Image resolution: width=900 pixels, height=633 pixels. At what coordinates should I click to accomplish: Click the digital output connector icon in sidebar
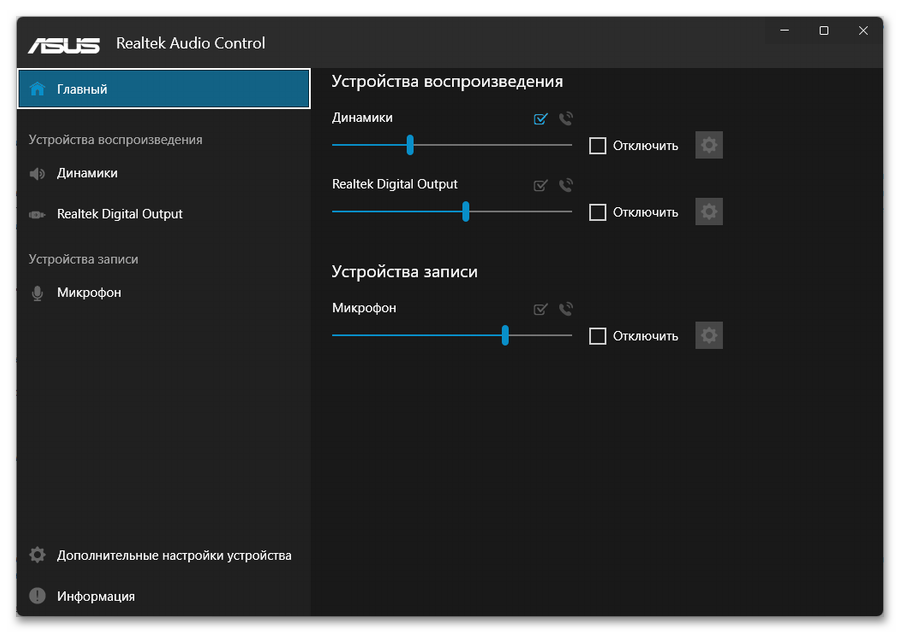click(37, 215)
